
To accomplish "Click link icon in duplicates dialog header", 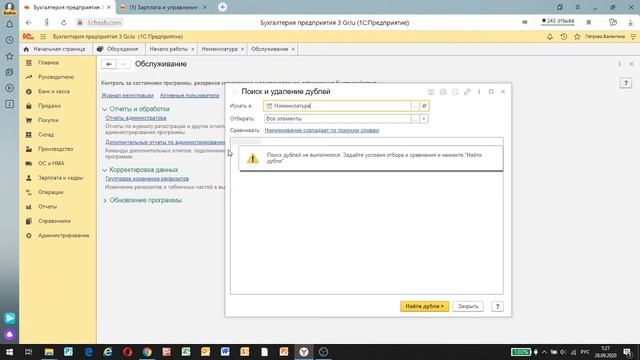I will point(467,92).
